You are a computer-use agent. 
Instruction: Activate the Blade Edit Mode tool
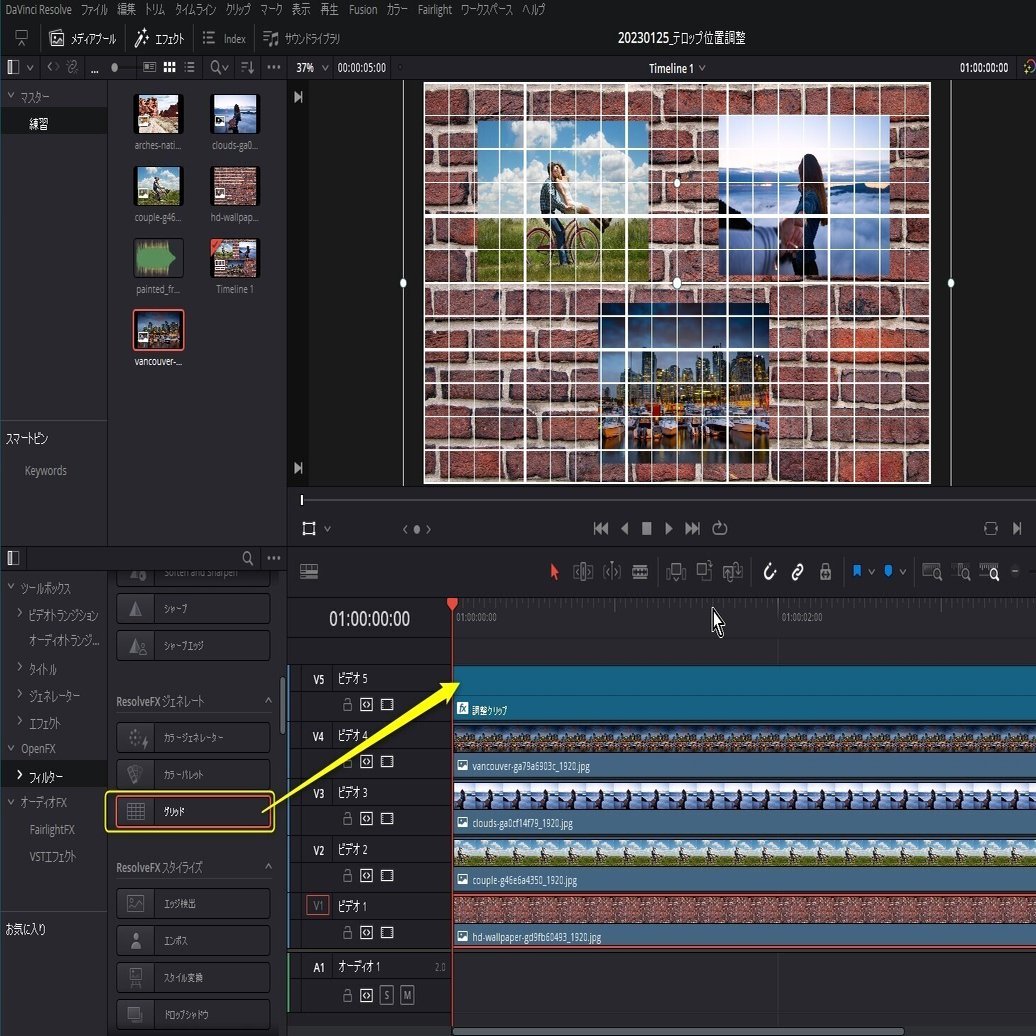pyautogui.click(x=640, y=572)
